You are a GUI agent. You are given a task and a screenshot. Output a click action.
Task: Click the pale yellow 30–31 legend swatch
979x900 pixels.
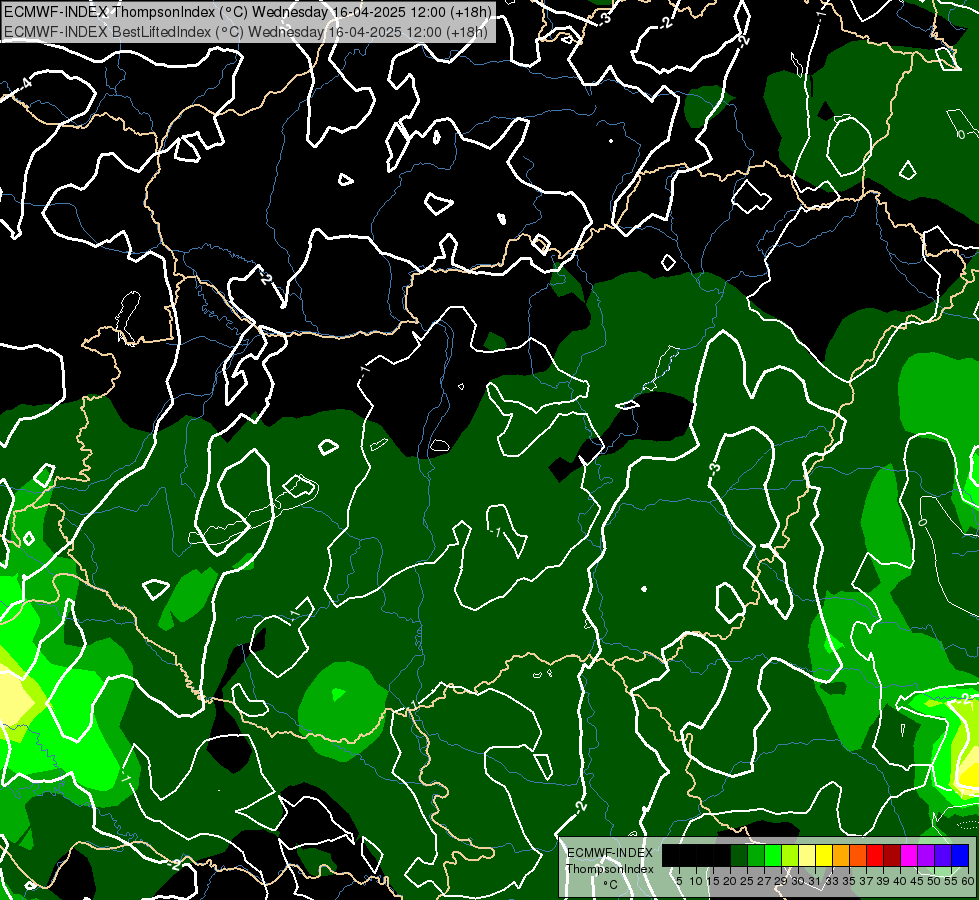(x=807, y=855)
